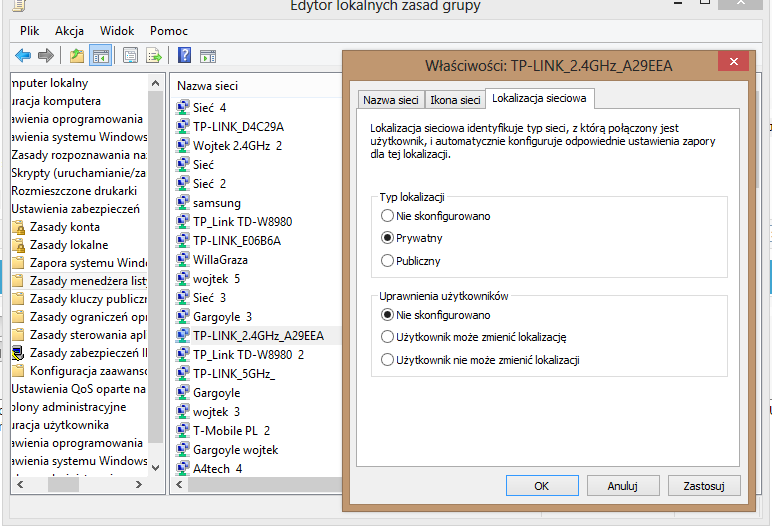This screenshot has width=772, height=527.
Task: Click the Back arrow toolbar icon
Action: click(x=22, y=55)
